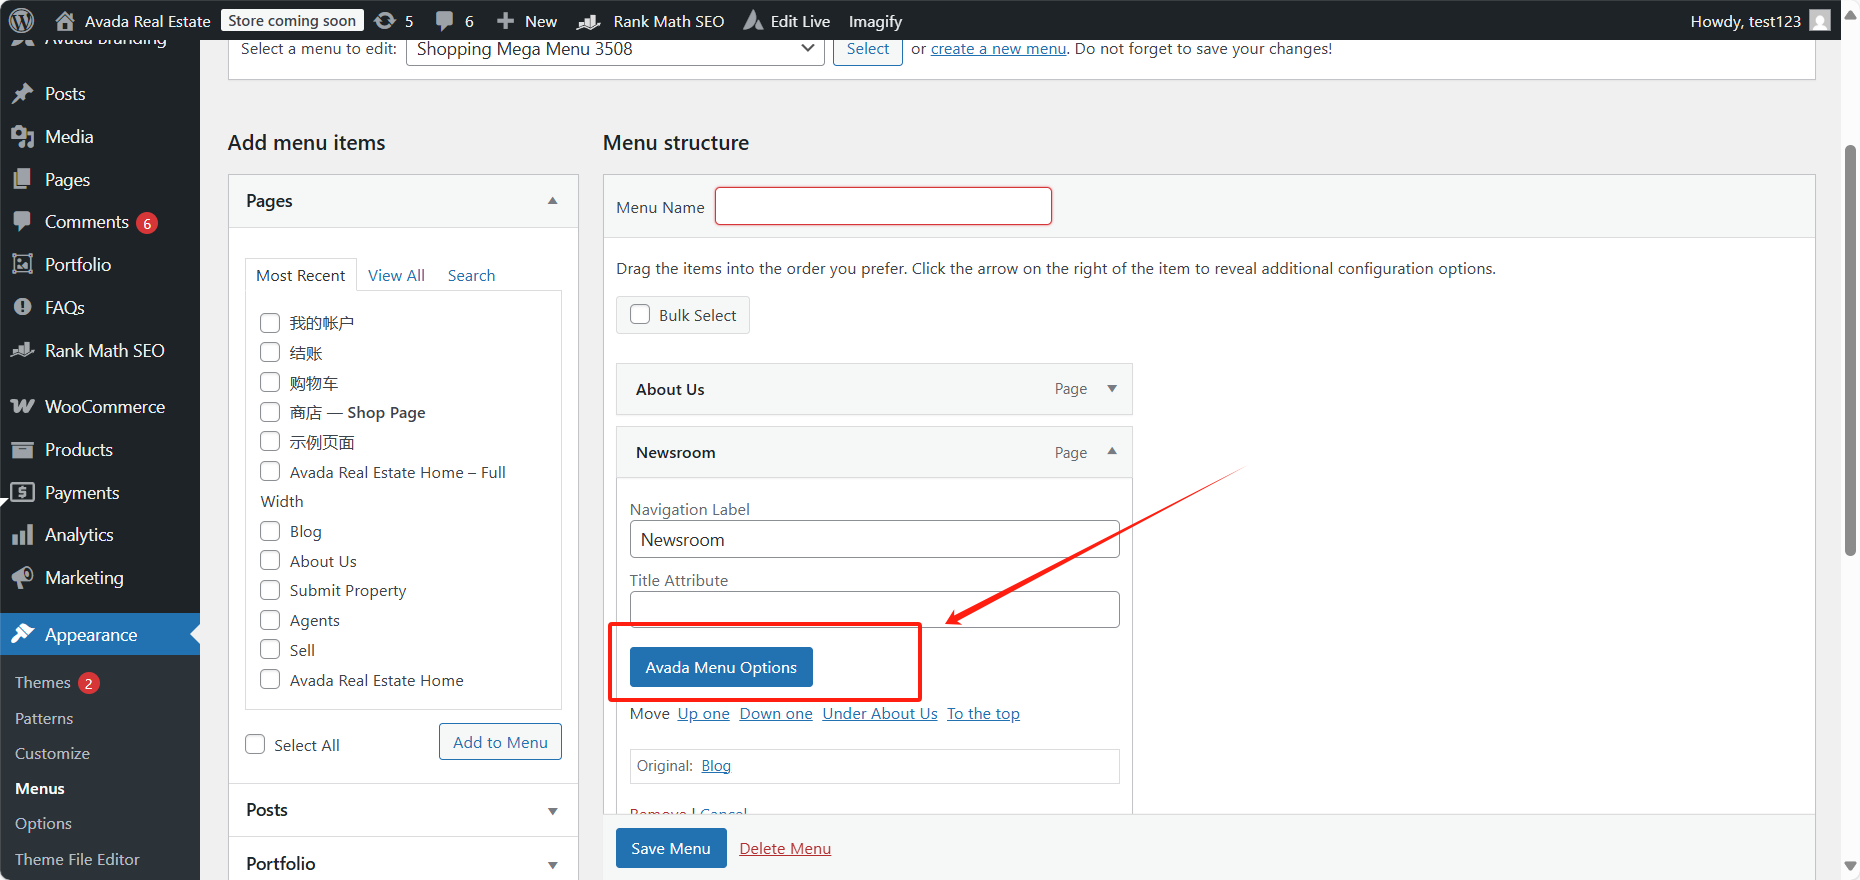Viewport: 1860px width, 880px height.
Task: Expand the Posts panel section
Action: coord(552,811)
